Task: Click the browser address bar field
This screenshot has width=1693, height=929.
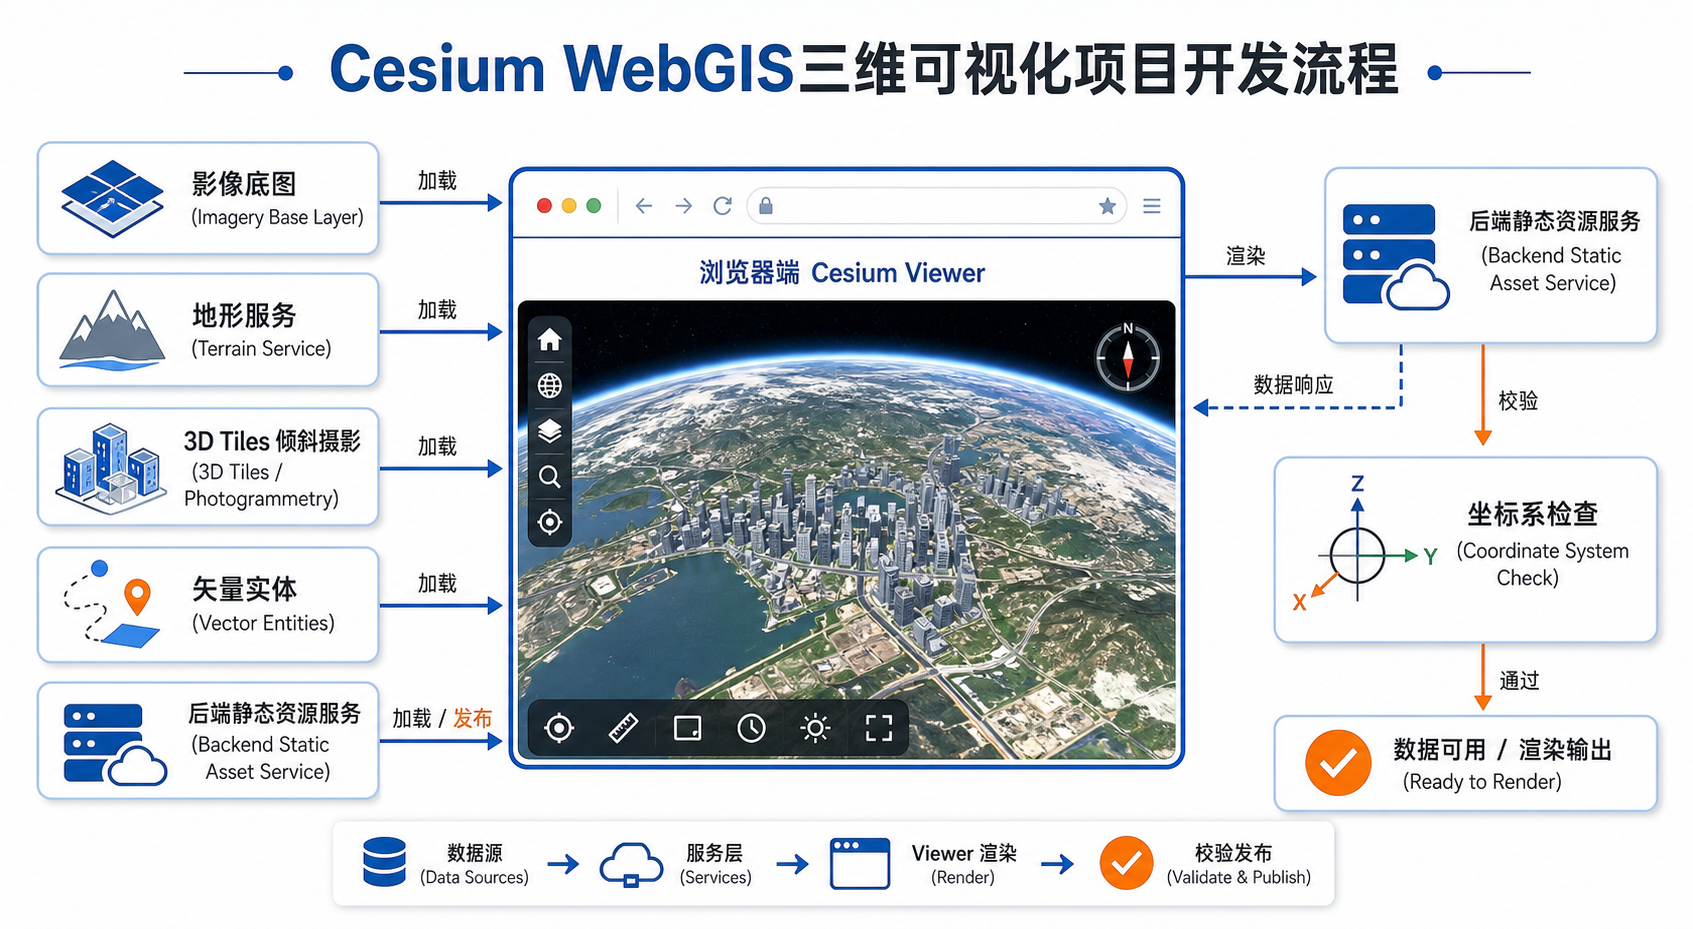Action: (x=937, y=206)
